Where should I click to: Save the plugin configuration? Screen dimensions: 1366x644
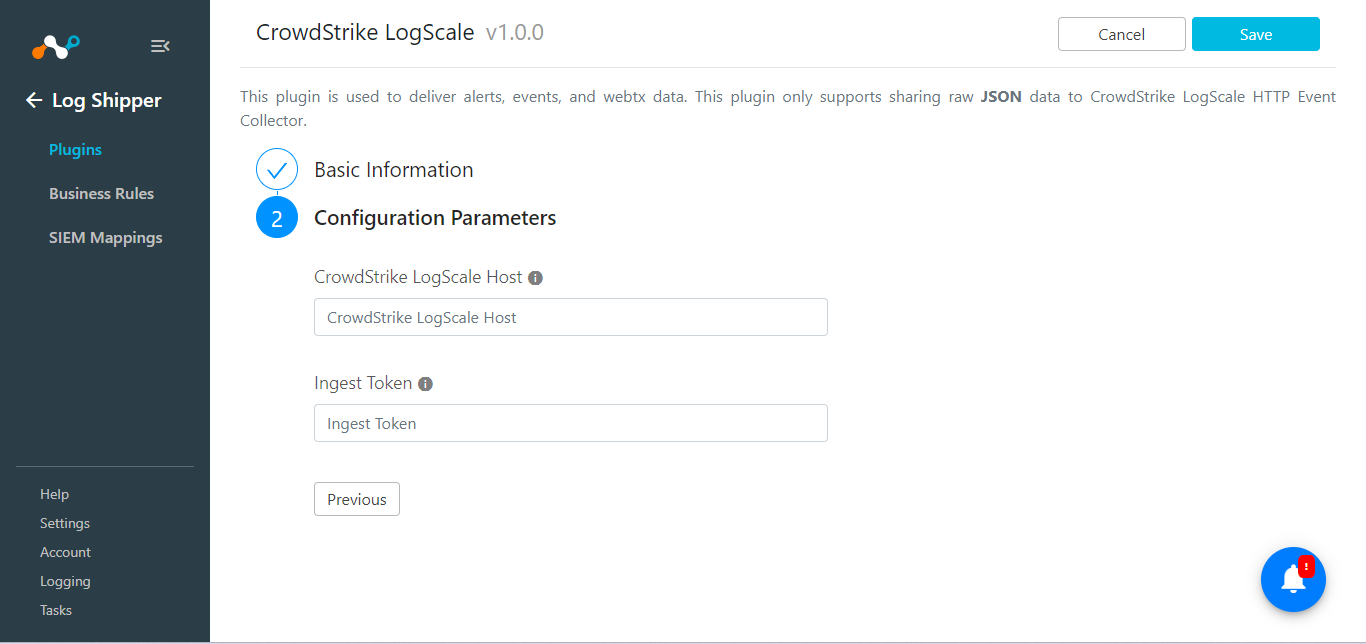click(x=1256, y=34)
